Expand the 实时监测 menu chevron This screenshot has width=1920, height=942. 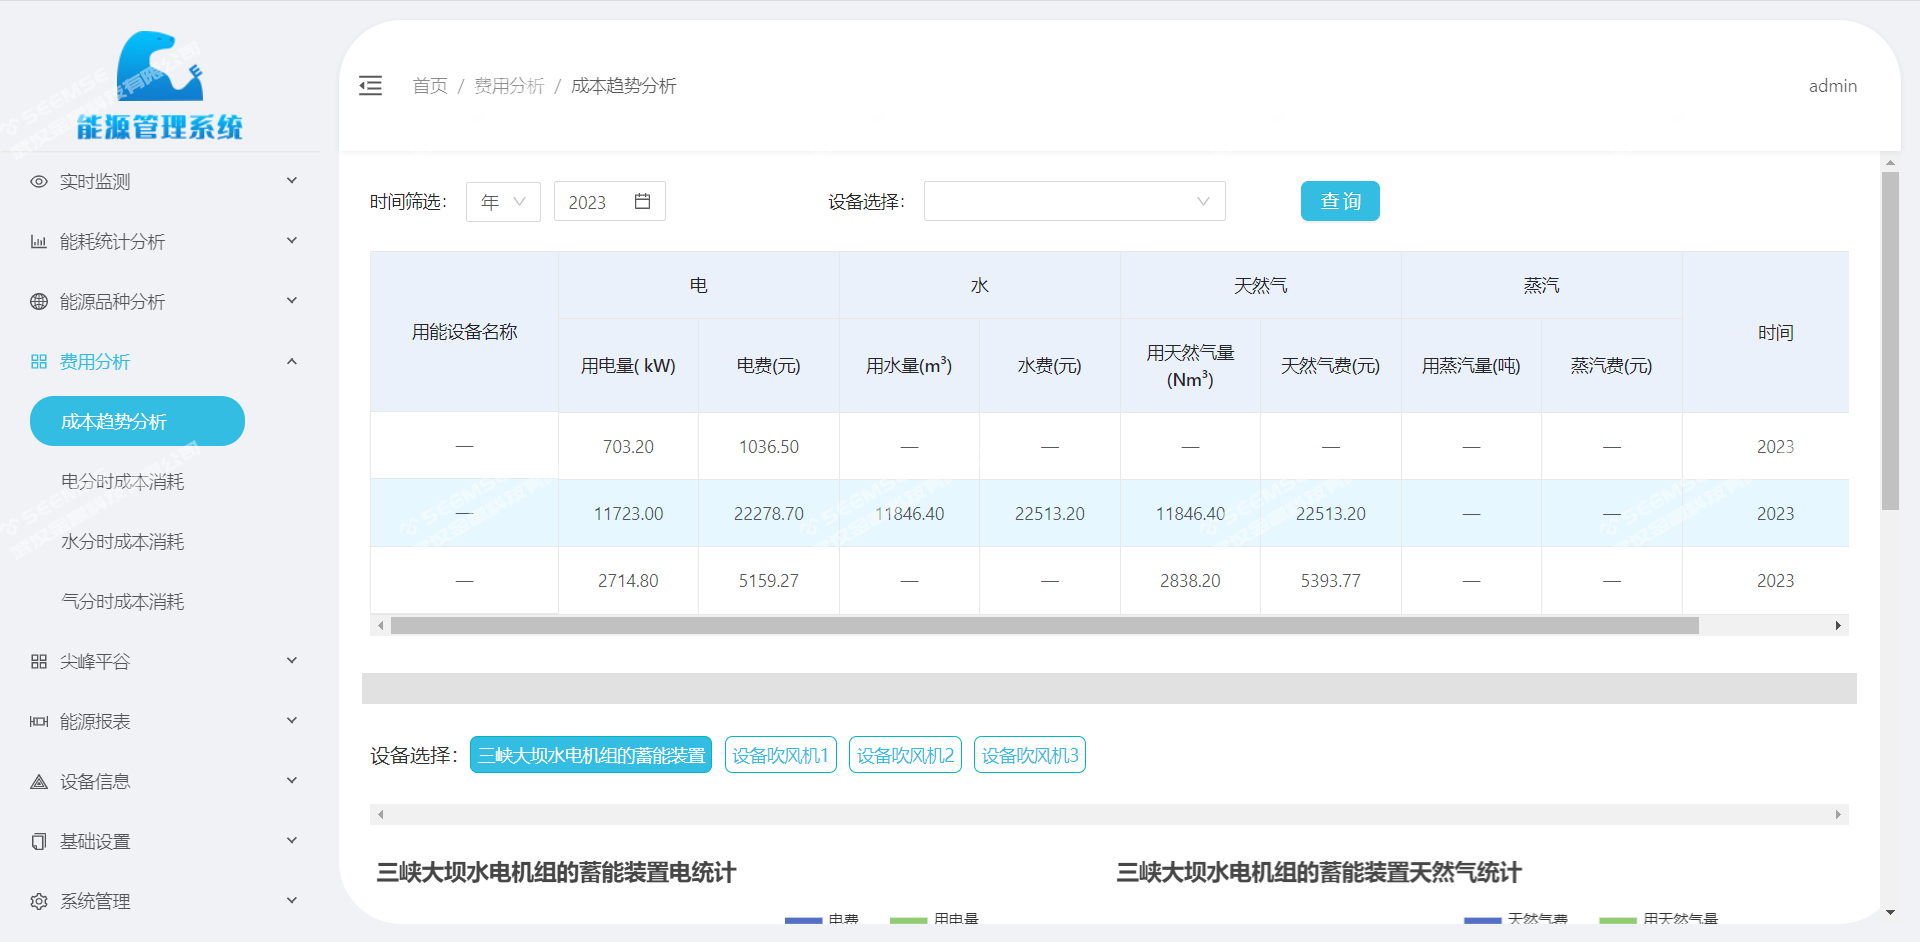[292, 181]
